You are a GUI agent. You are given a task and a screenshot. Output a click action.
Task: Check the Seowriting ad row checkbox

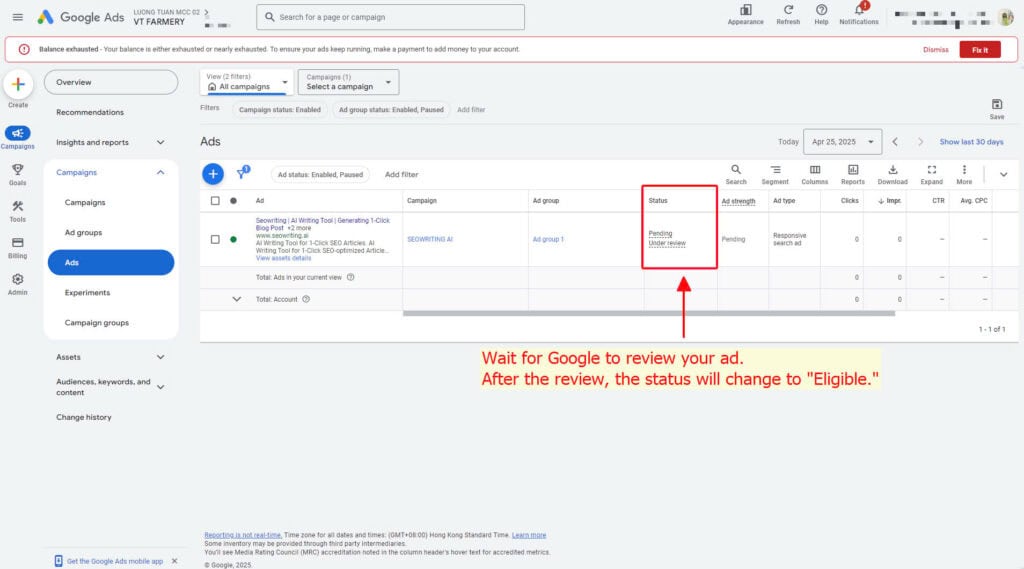point(215,239)
